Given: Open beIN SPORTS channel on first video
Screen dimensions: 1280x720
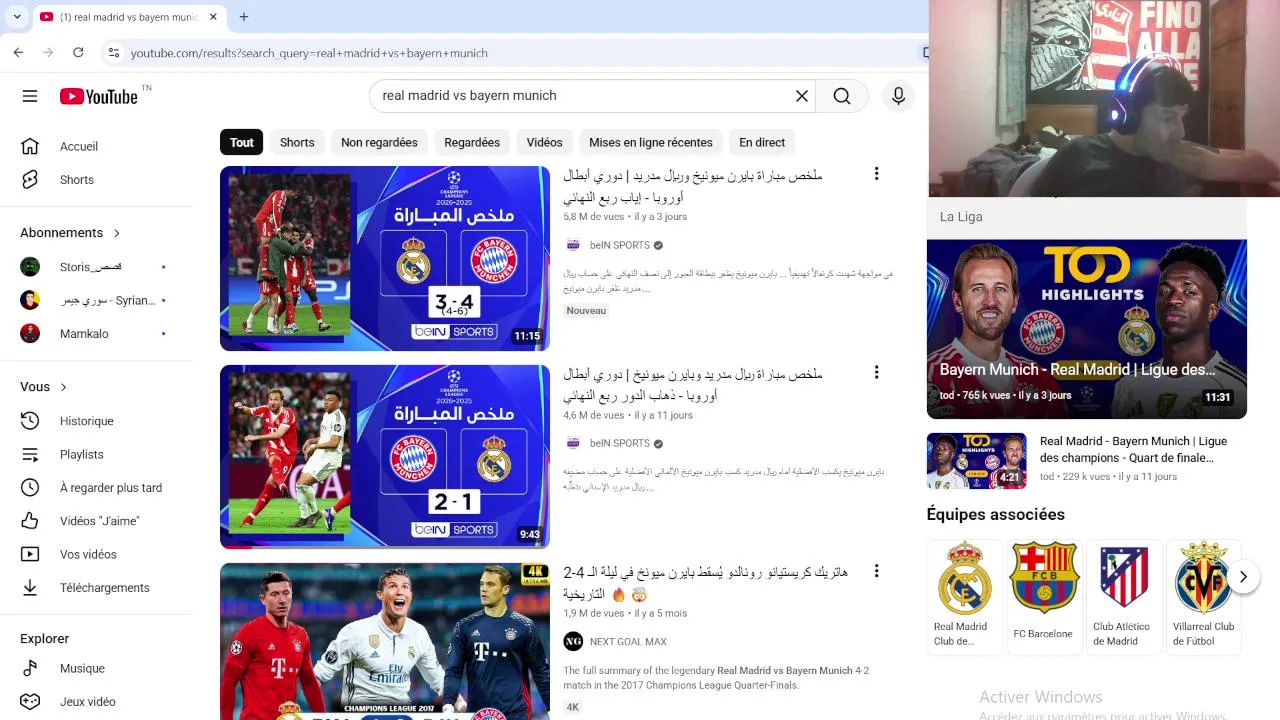Looking at the screenshot, I should pos(620,245).
